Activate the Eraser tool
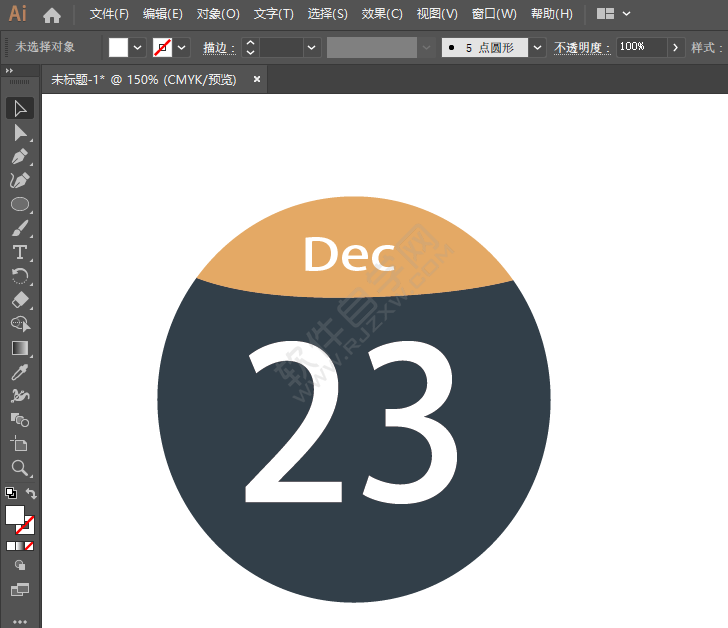728x628 pixels. tap(20, 300)
